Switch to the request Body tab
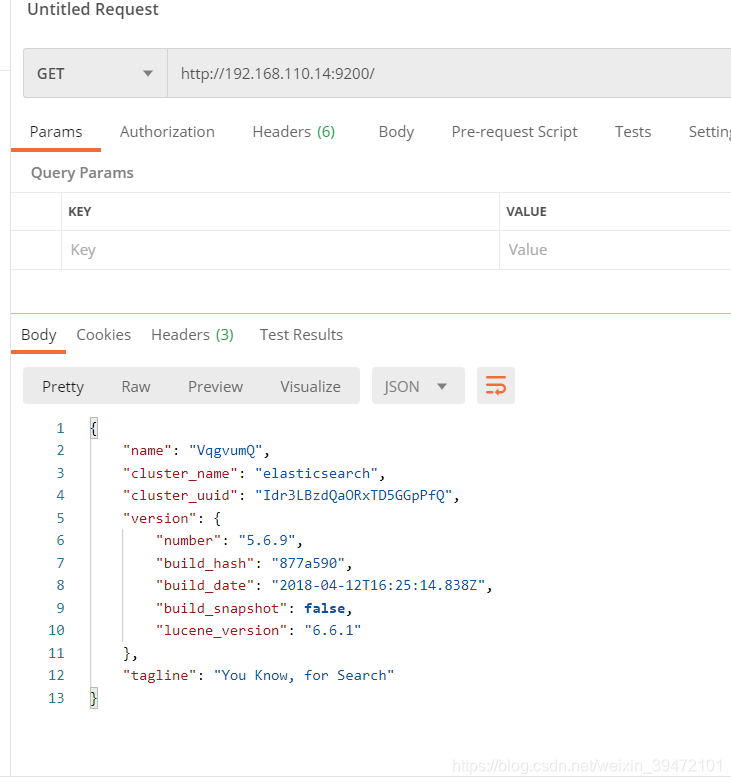The width and height of the screenshot is (731, 784). (x=396, y=132)
